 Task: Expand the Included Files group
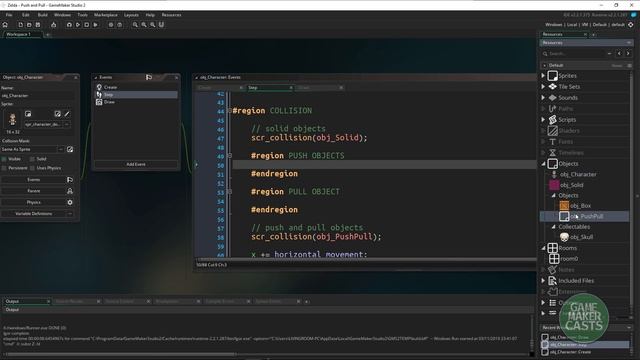[543, 281]
